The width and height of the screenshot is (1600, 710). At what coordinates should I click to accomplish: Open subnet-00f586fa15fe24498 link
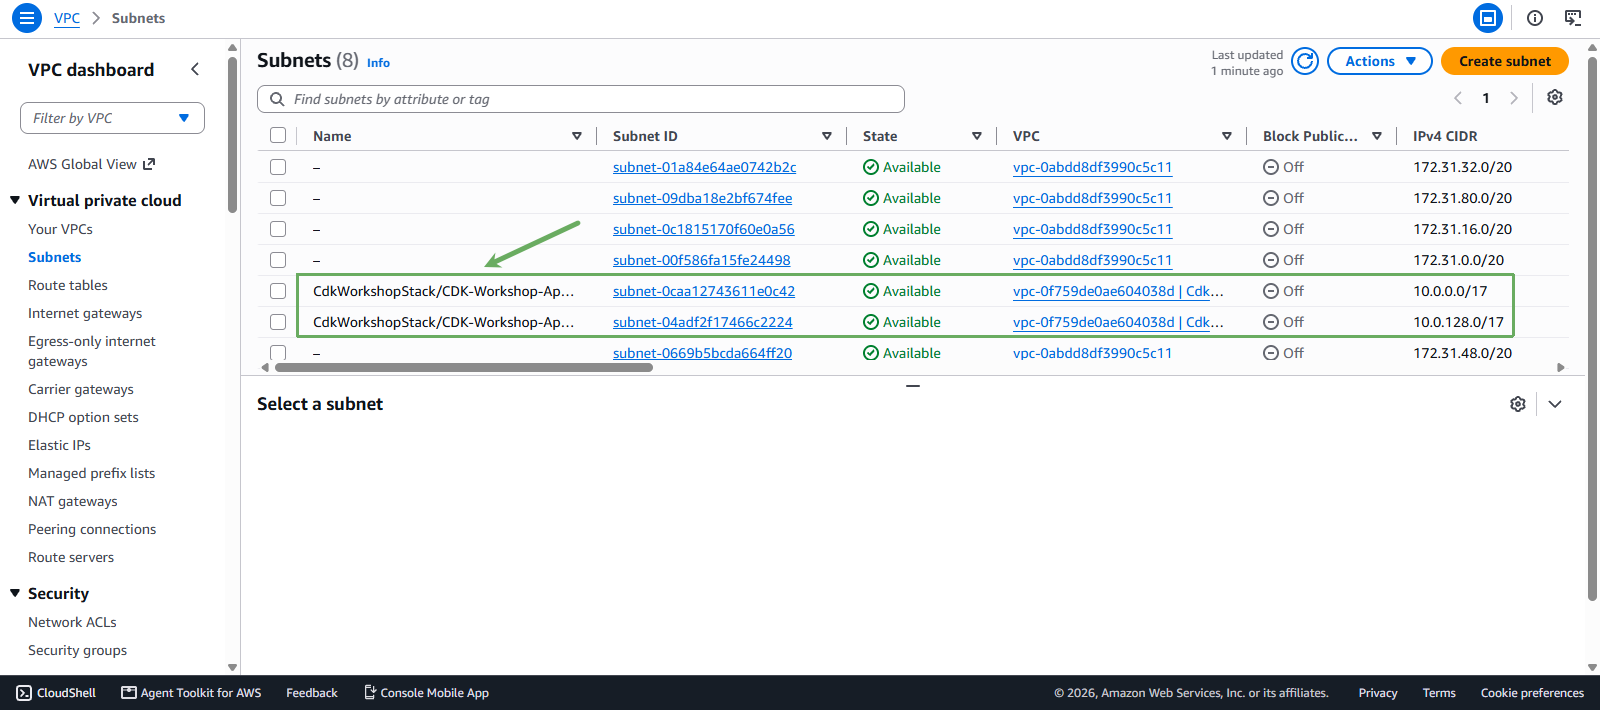(x=702, y=260)
